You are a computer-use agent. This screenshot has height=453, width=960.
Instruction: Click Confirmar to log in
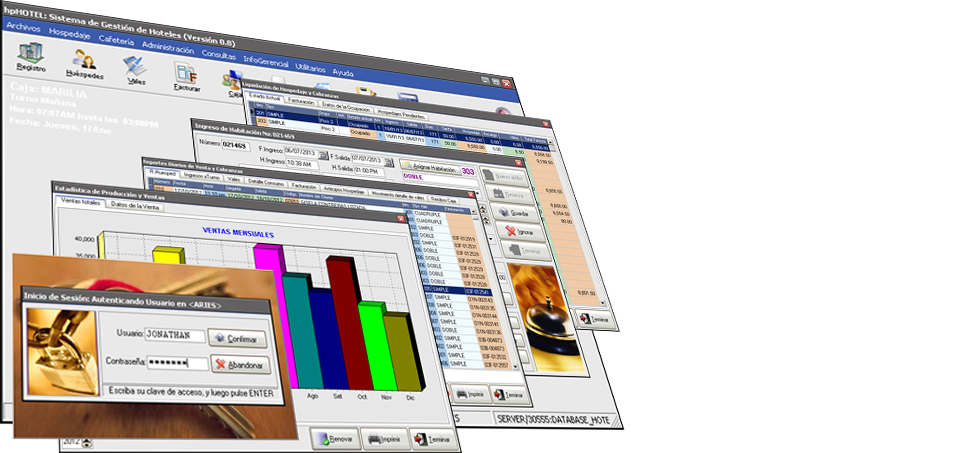238,338
